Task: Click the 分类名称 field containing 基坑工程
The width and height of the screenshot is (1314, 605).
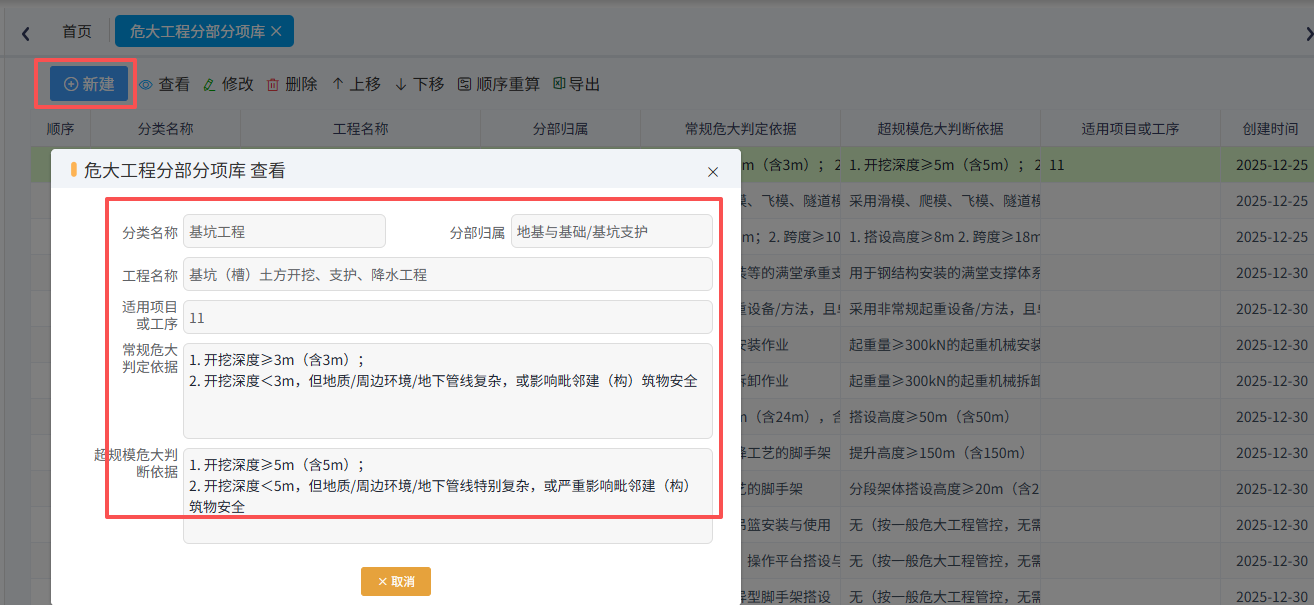Action: (x=284, y=231)
